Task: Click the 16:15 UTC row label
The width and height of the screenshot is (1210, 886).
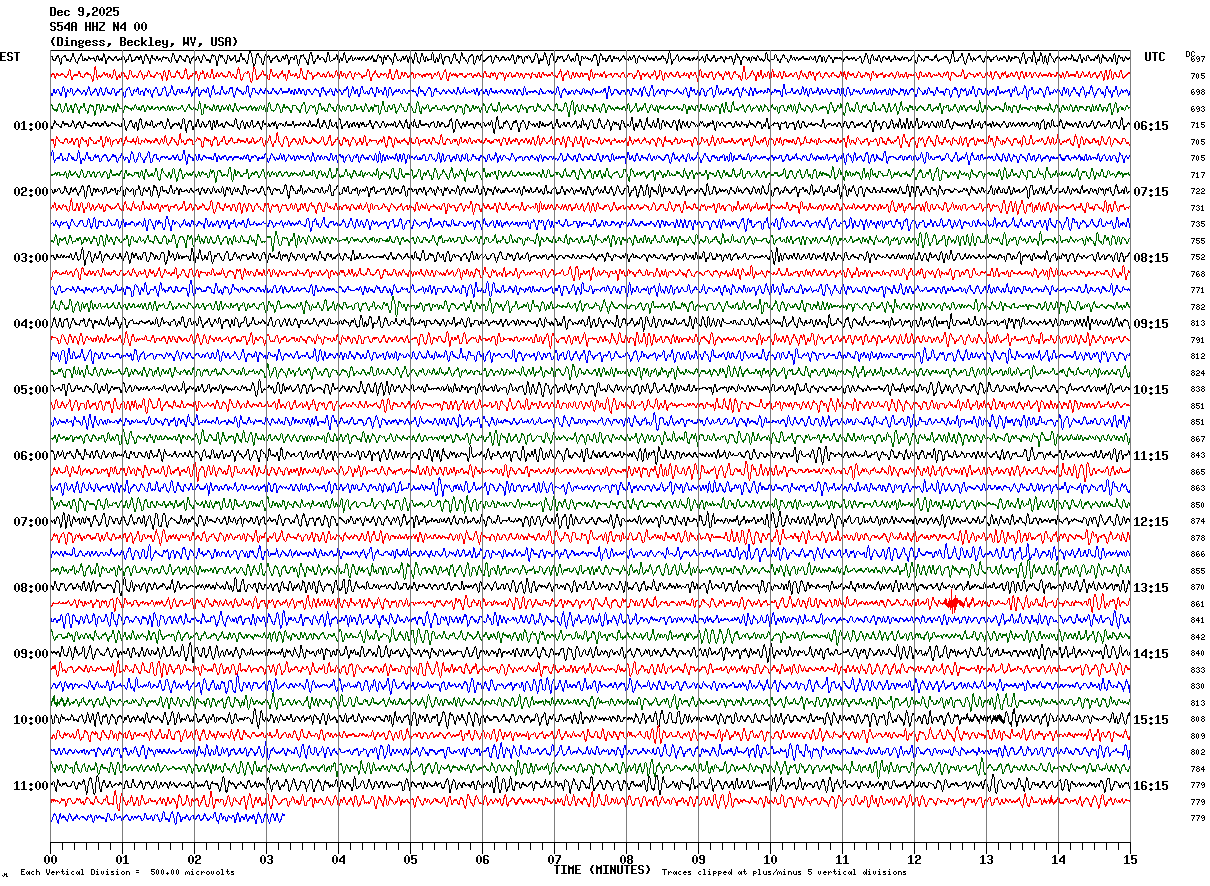Action: pyautogui.click(x=1151, y=786)
